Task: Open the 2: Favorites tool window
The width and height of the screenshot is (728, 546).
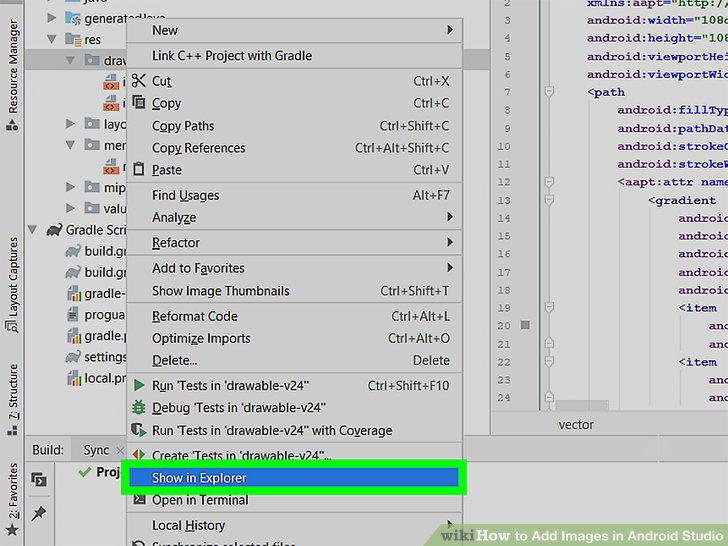Action: (13, 499)
